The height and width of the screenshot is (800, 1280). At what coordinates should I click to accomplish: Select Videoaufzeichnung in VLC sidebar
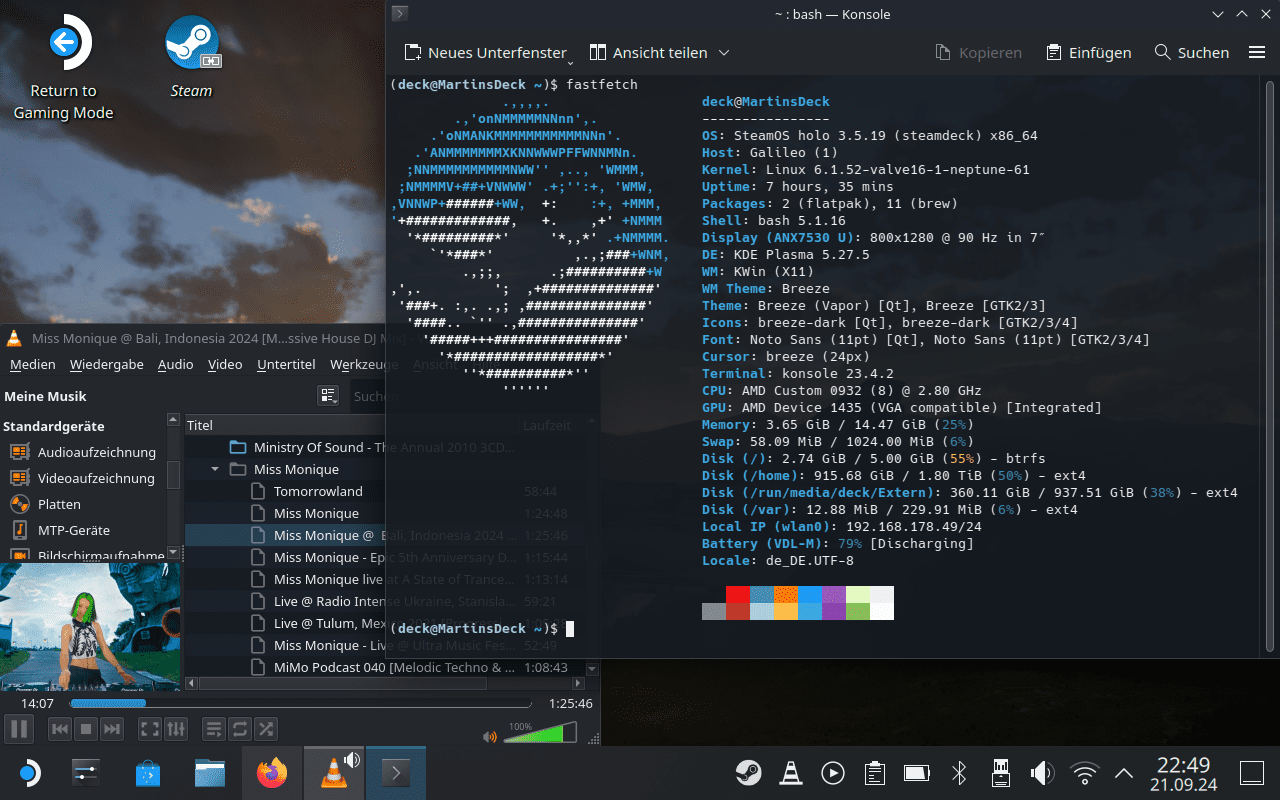pyautogui.click(x=85, y=478)
